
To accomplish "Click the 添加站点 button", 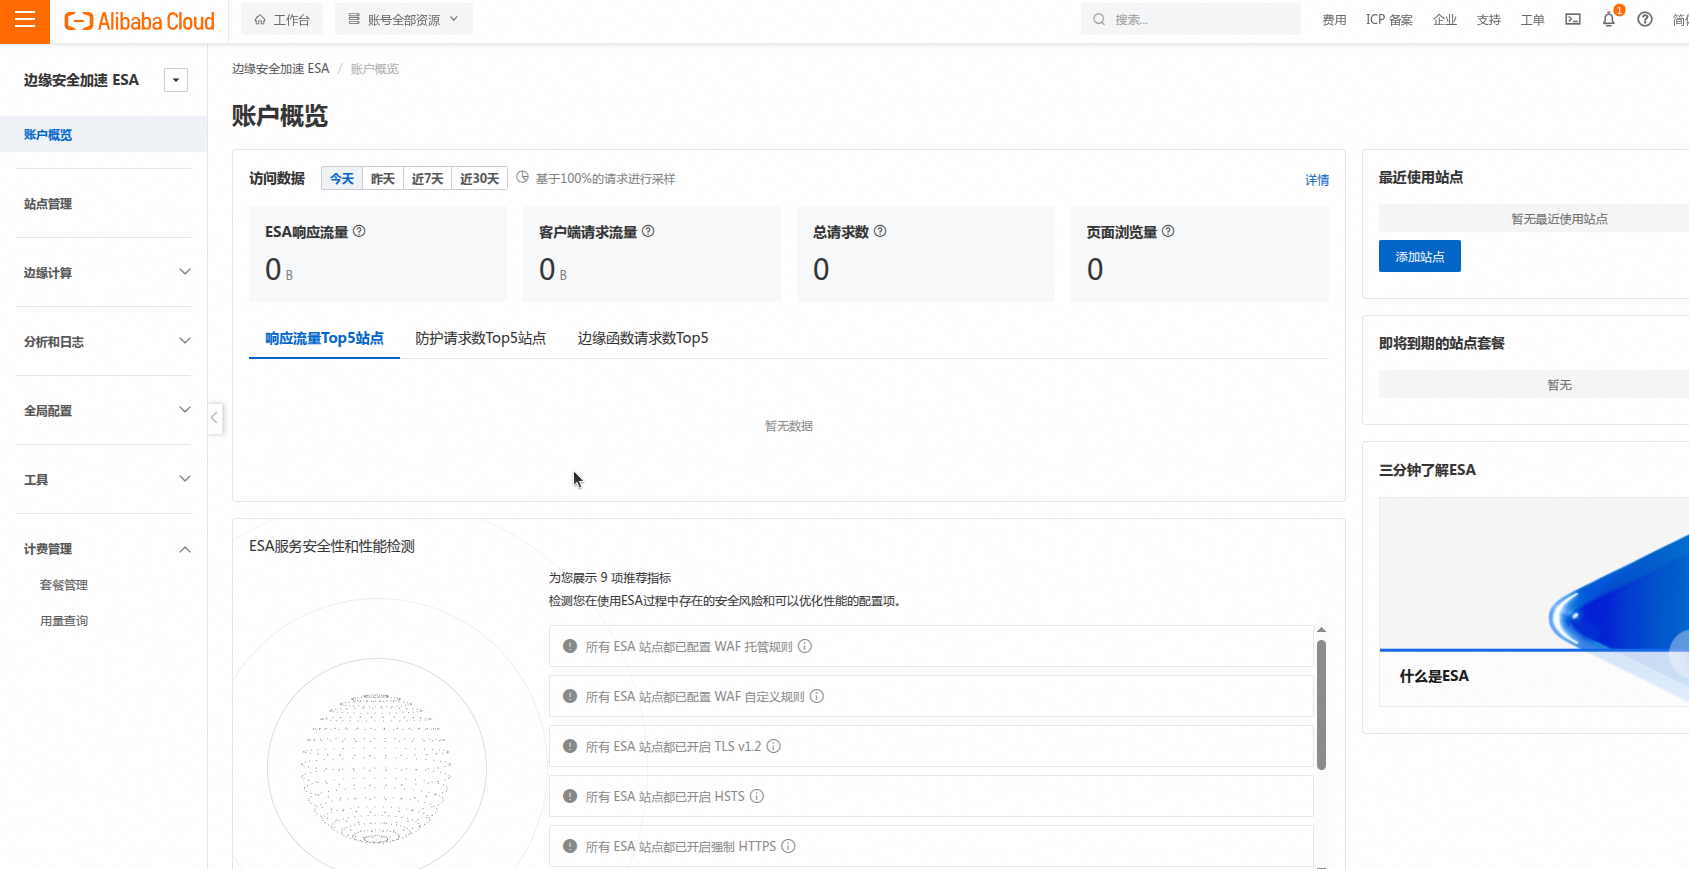I will pyautogui.click(x=1419, y=257).
